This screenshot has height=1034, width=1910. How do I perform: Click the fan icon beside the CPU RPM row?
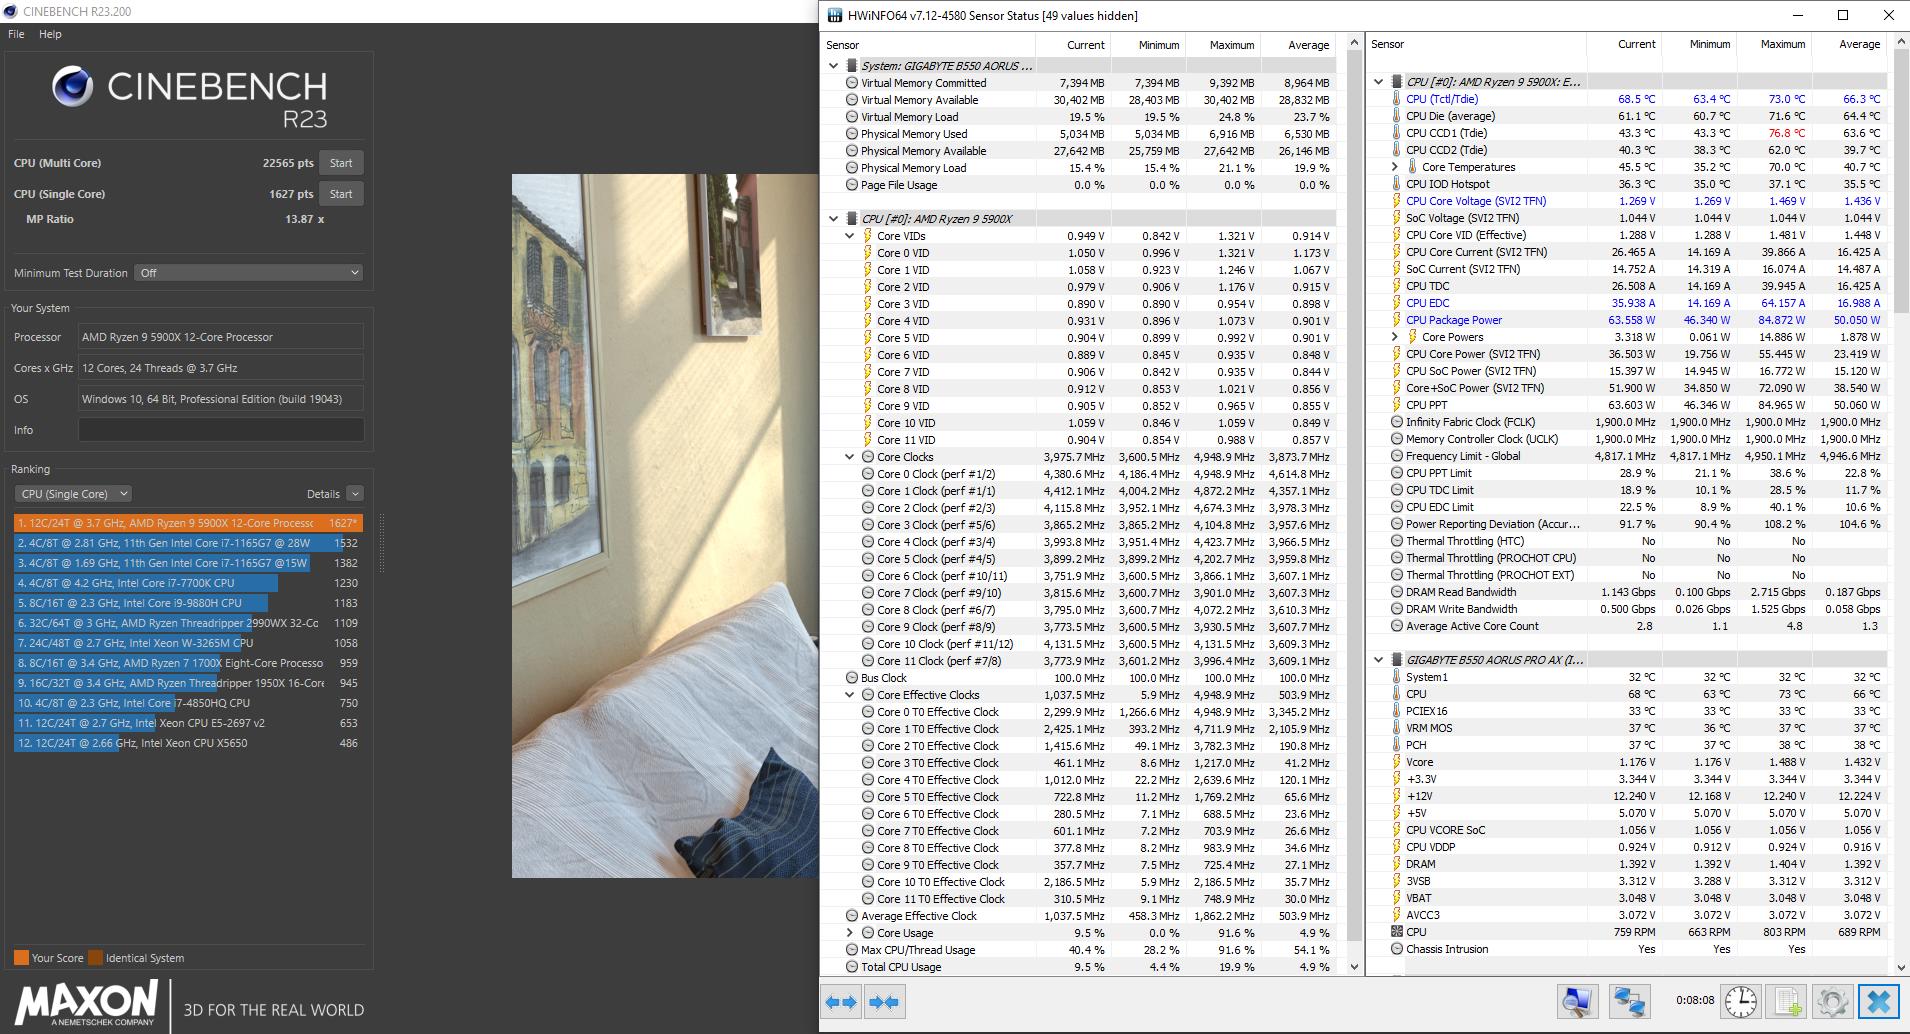[x=1397, y=932]
